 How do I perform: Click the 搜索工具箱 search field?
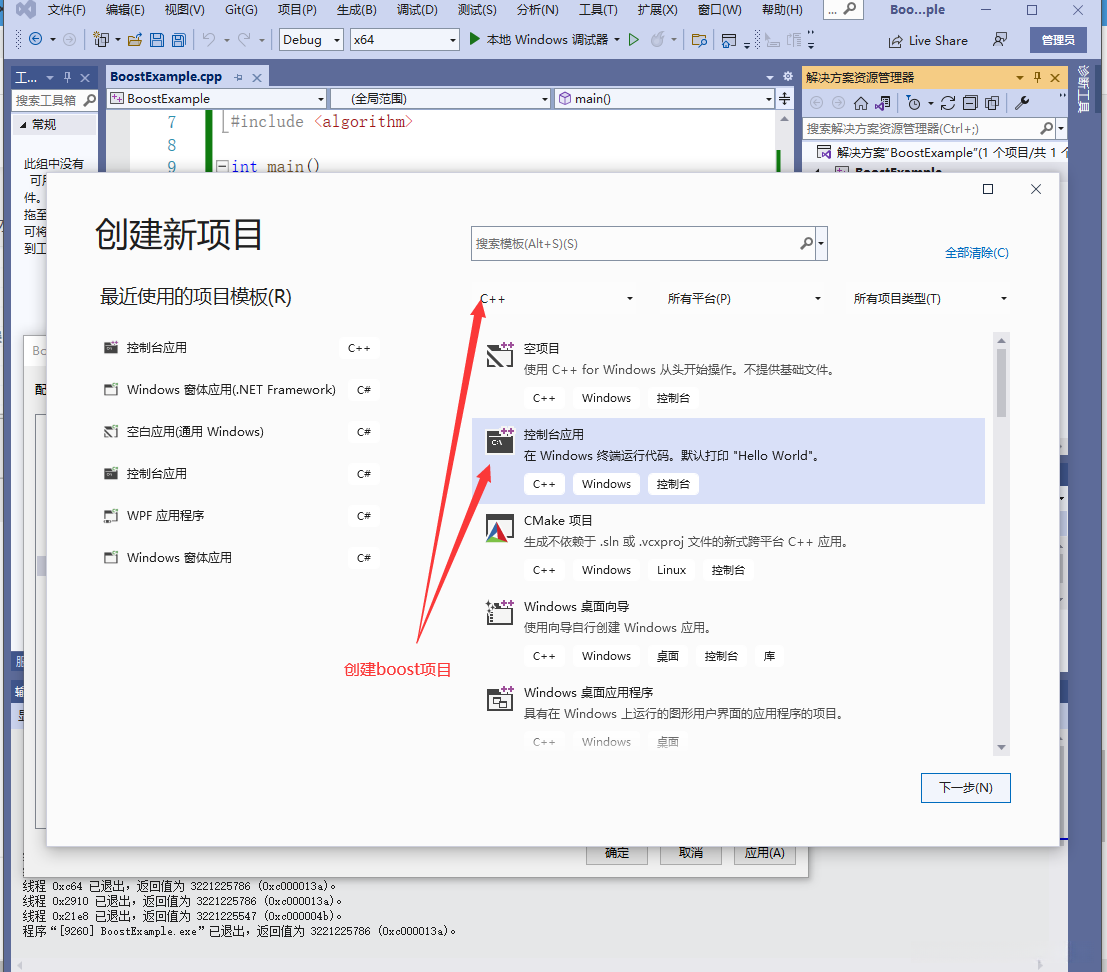[x=47, y=100]
